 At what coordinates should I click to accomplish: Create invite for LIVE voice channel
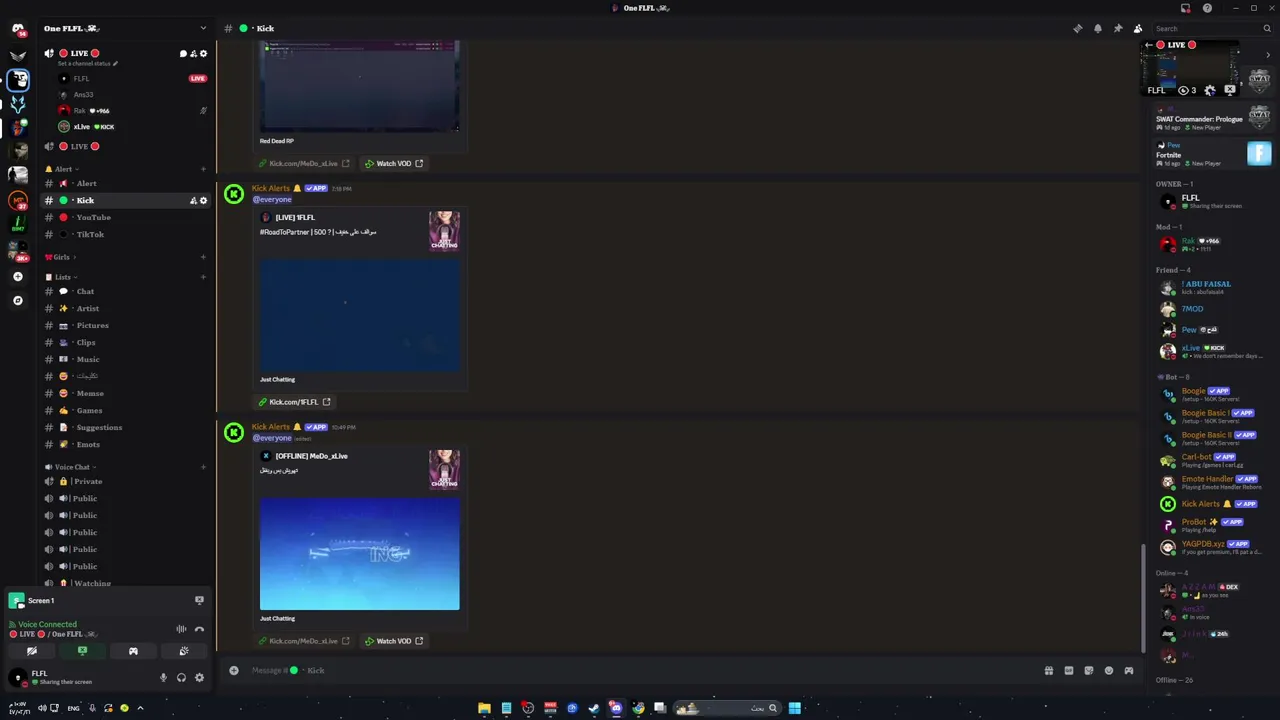(x=193, y=53)
